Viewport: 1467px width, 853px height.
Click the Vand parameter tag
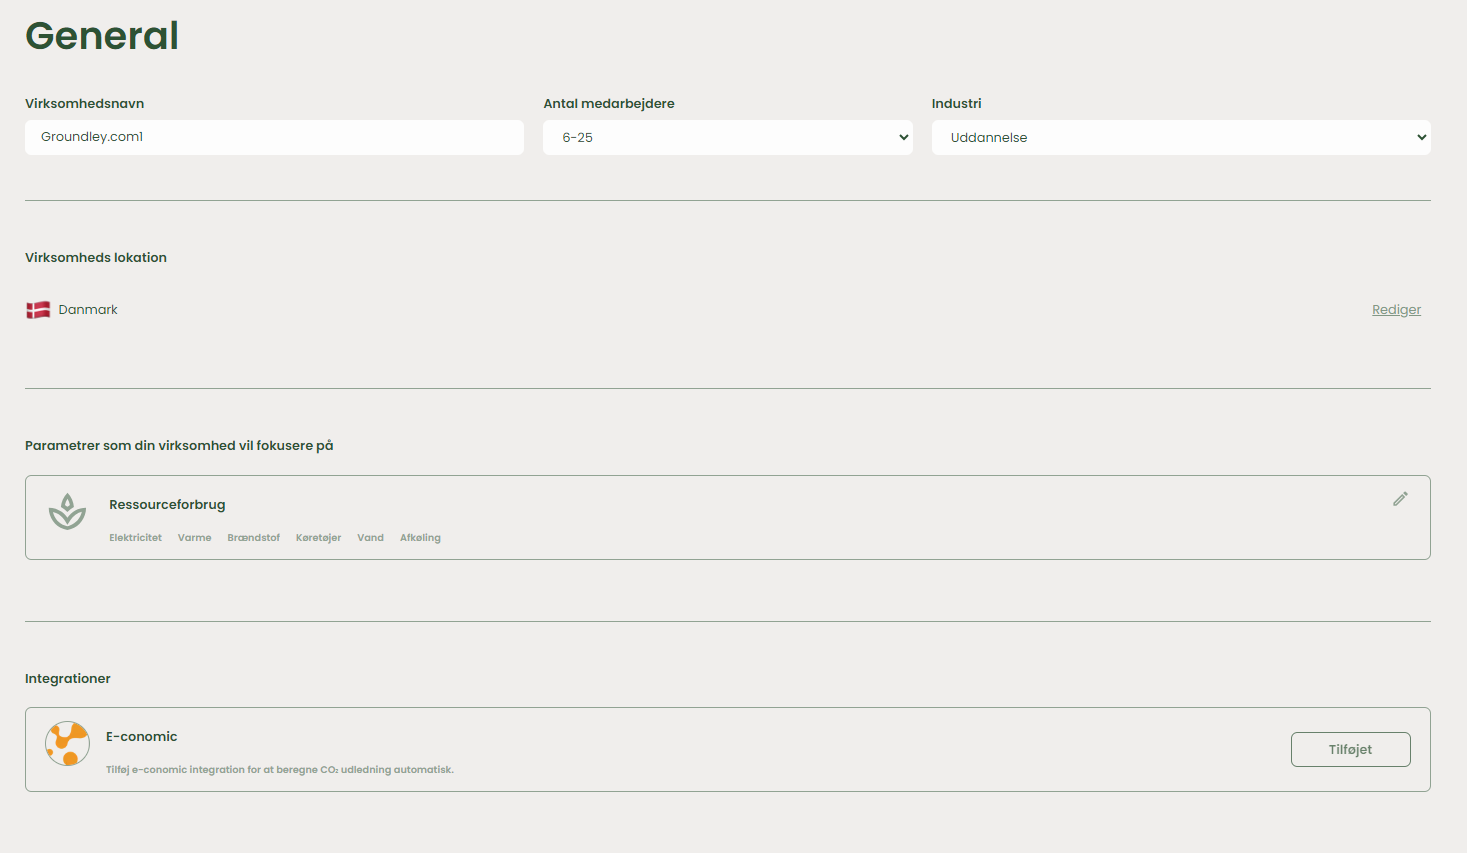(x=370, y=538)
